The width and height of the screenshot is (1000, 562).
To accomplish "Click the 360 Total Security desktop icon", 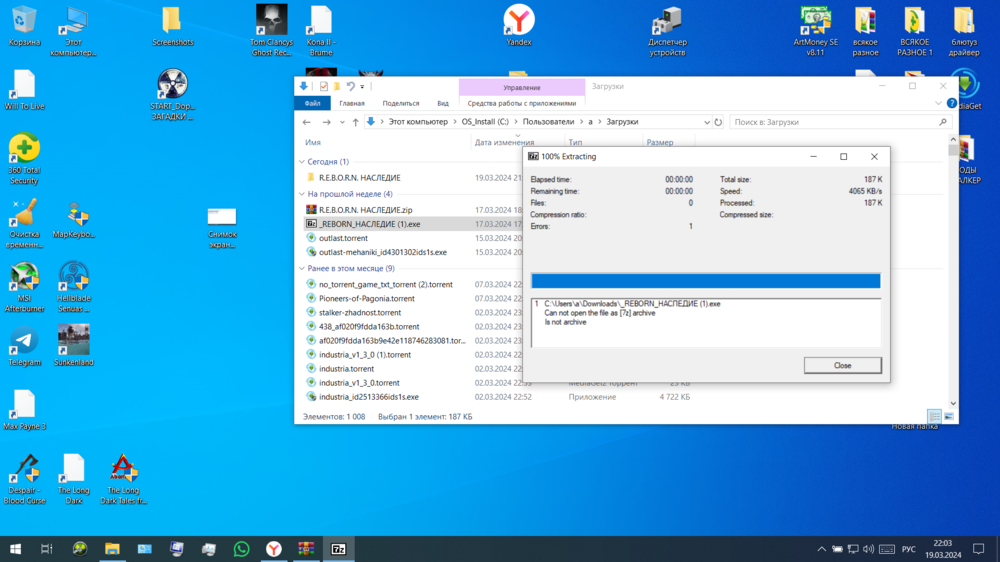I will [x=24, y=150].
